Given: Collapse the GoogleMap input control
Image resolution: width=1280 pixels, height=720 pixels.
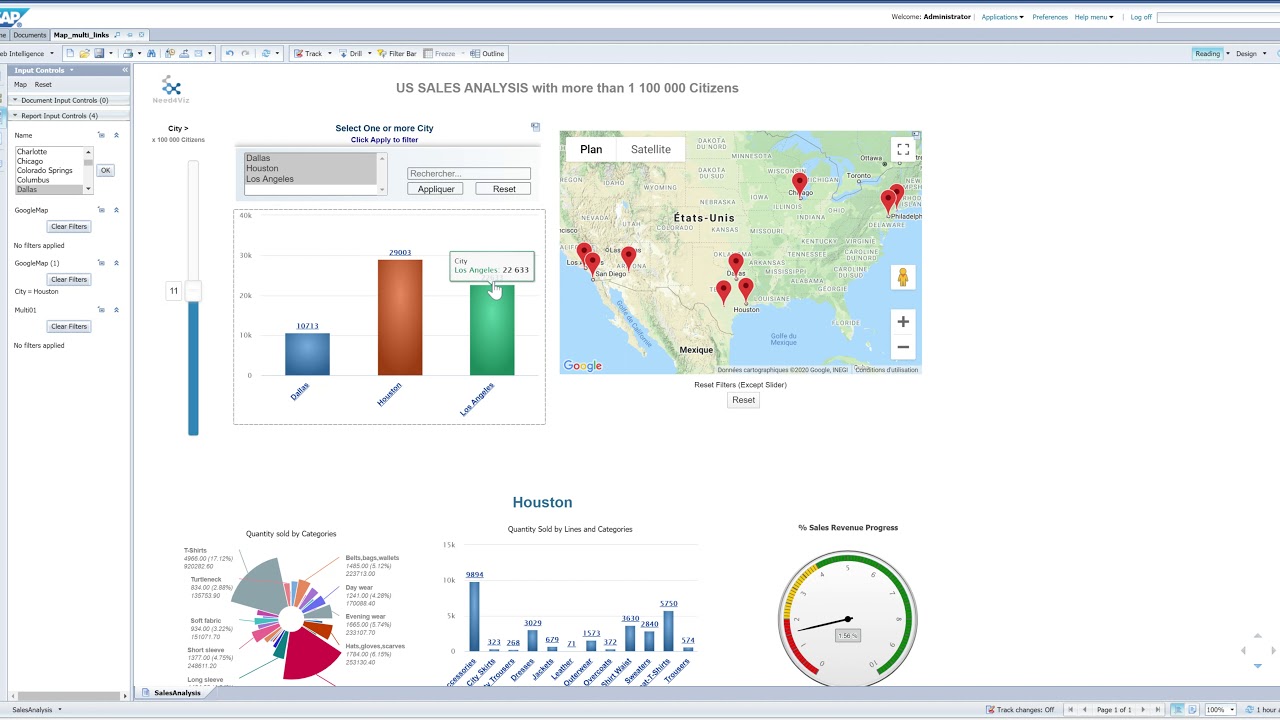Looking at the screenshot, I should 116,210.
